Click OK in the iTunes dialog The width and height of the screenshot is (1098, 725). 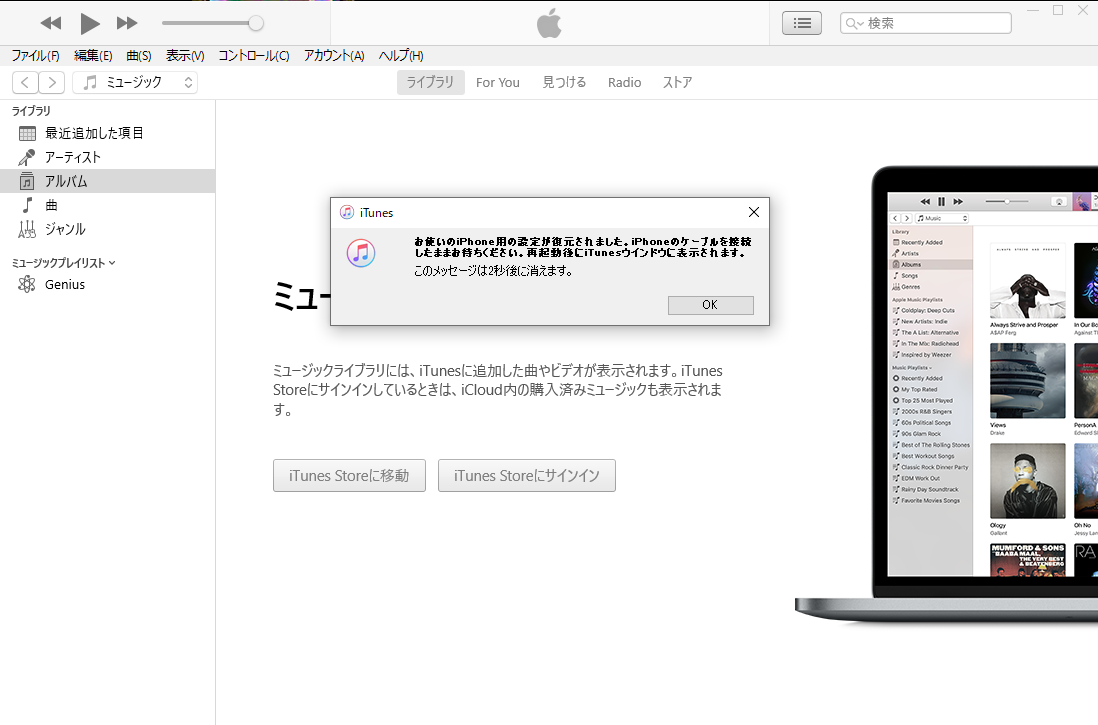click(710, 305)
